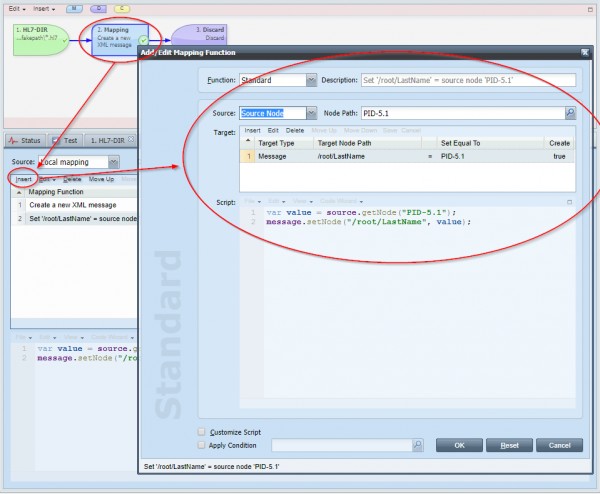The height and width of the screenshot is (494, 600).
Task: Click the blue M mapping shape icon
Action: tap(74, 8)
